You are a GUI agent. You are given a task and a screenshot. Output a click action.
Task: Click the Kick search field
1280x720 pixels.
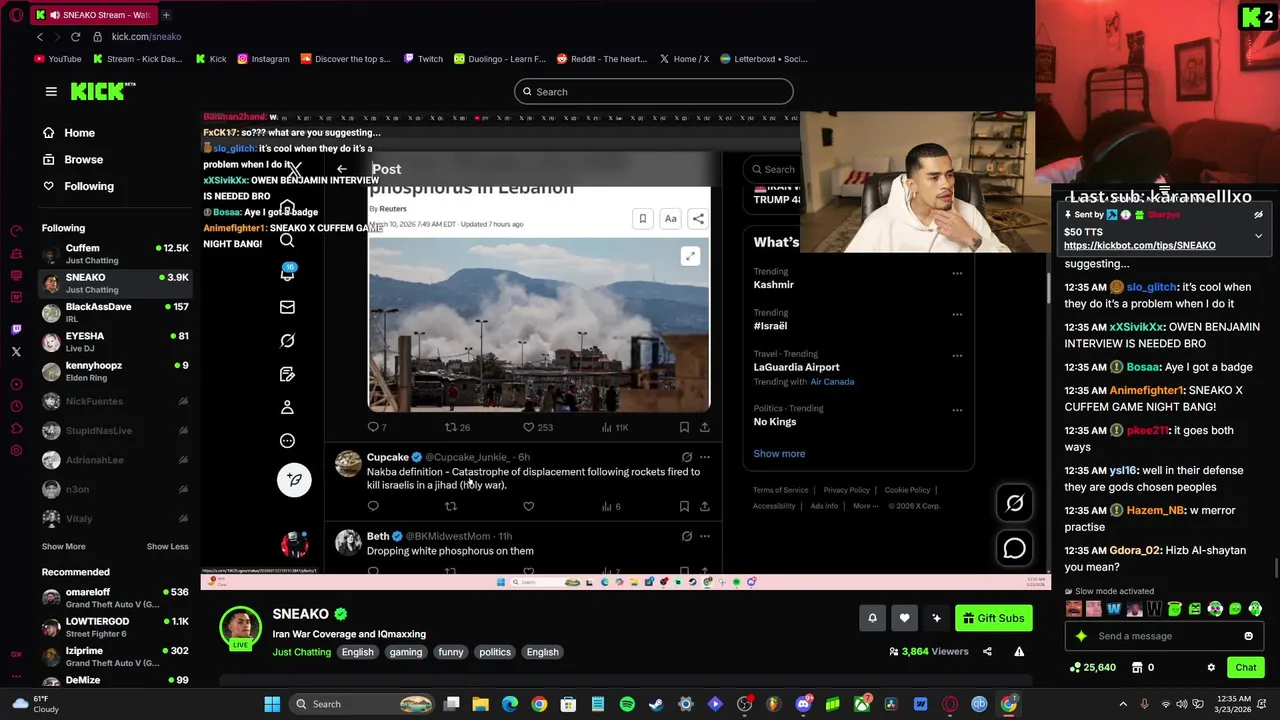click(654, 92)
